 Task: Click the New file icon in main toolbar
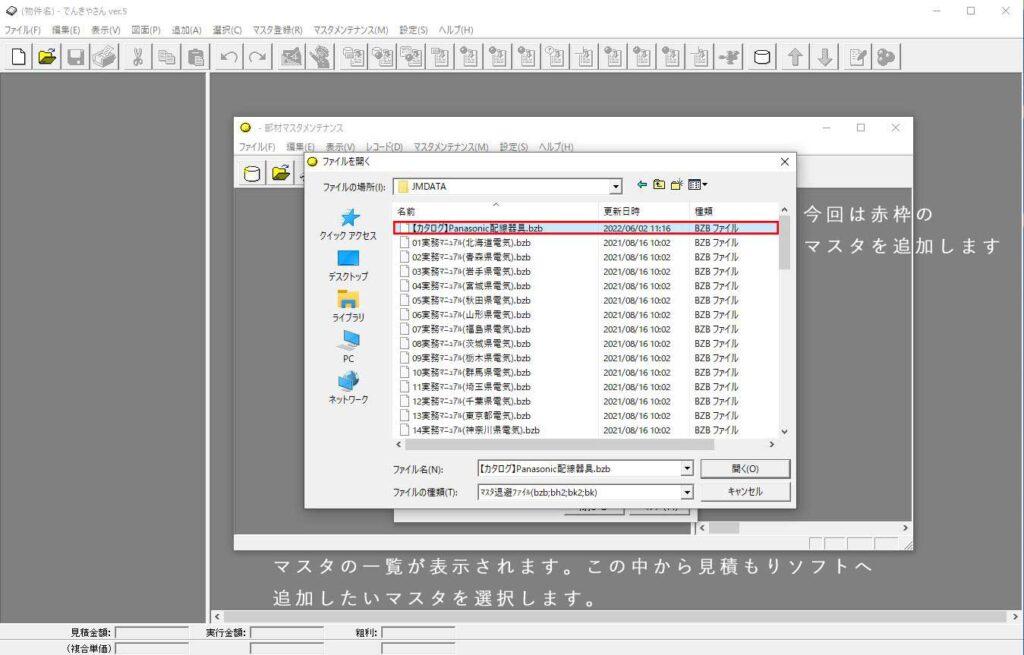[18, 57]
